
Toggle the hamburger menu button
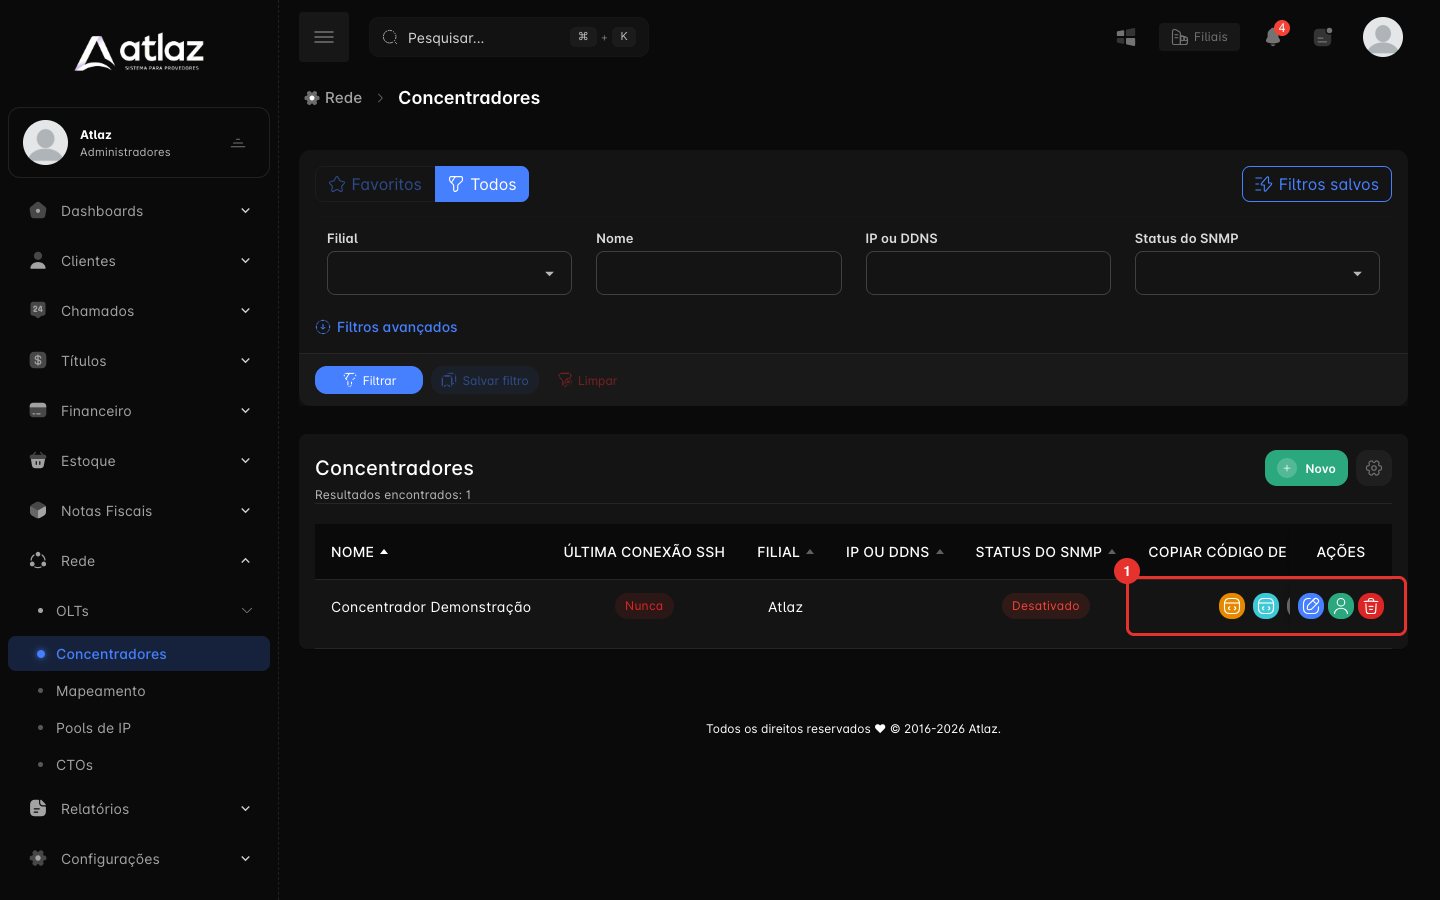click(324, 37)
